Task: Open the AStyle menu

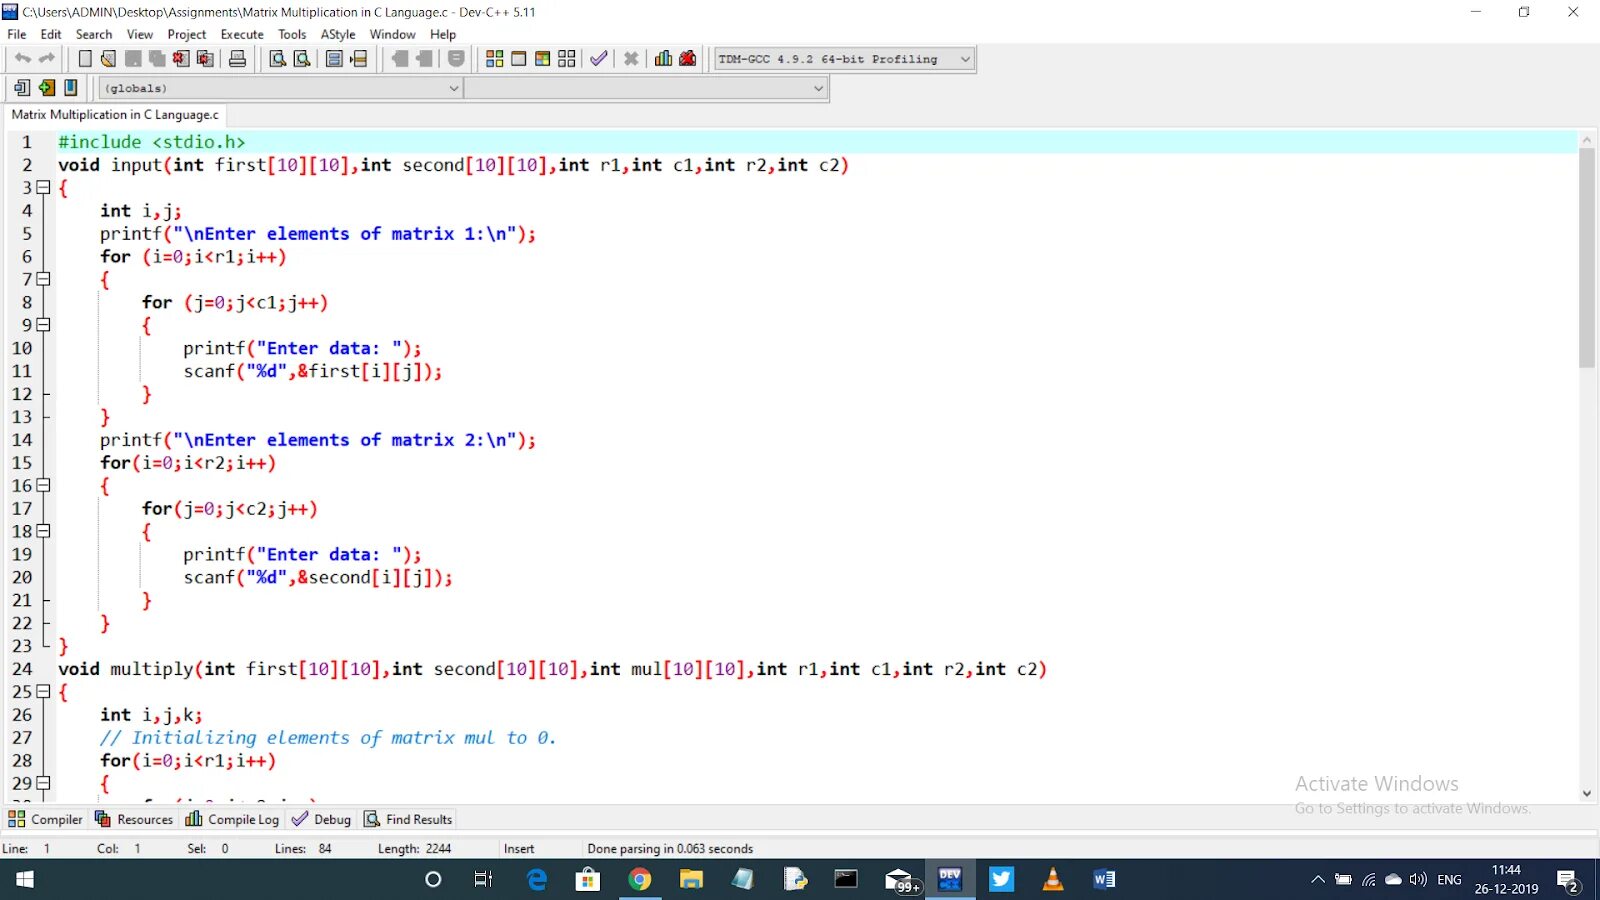Action: click(338, 34)
